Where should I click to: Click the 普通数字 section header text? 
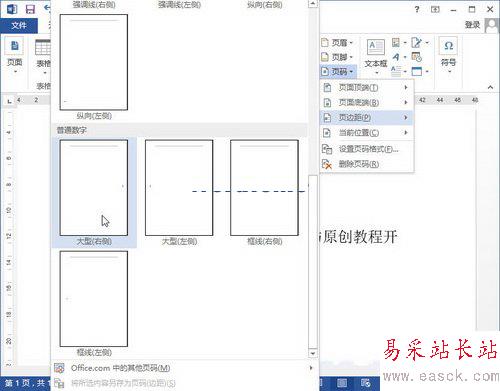click(72, 130)
